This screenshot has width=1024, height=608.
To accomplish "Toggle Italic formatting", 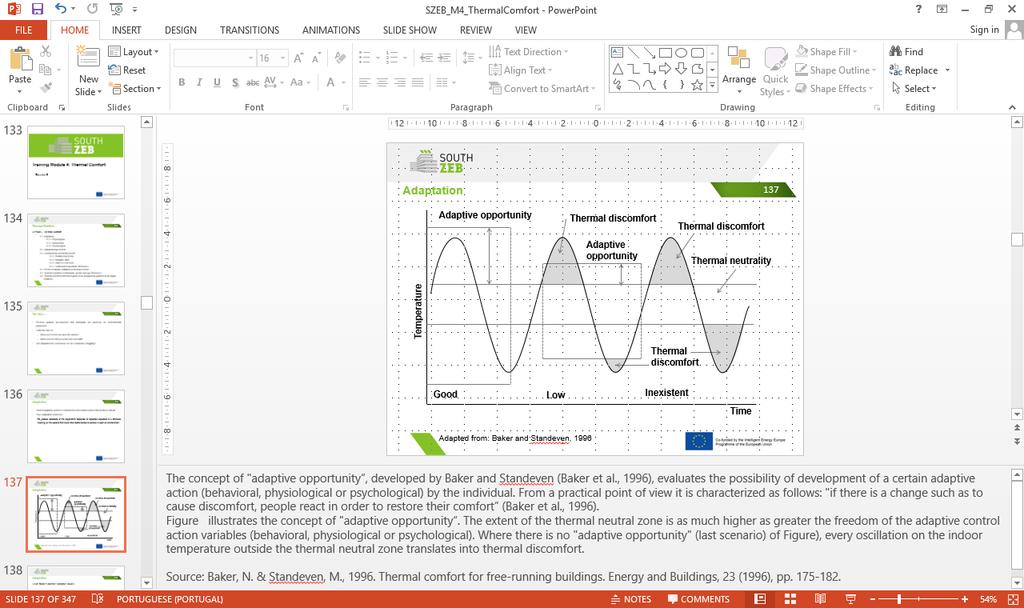I will (199, 82).
